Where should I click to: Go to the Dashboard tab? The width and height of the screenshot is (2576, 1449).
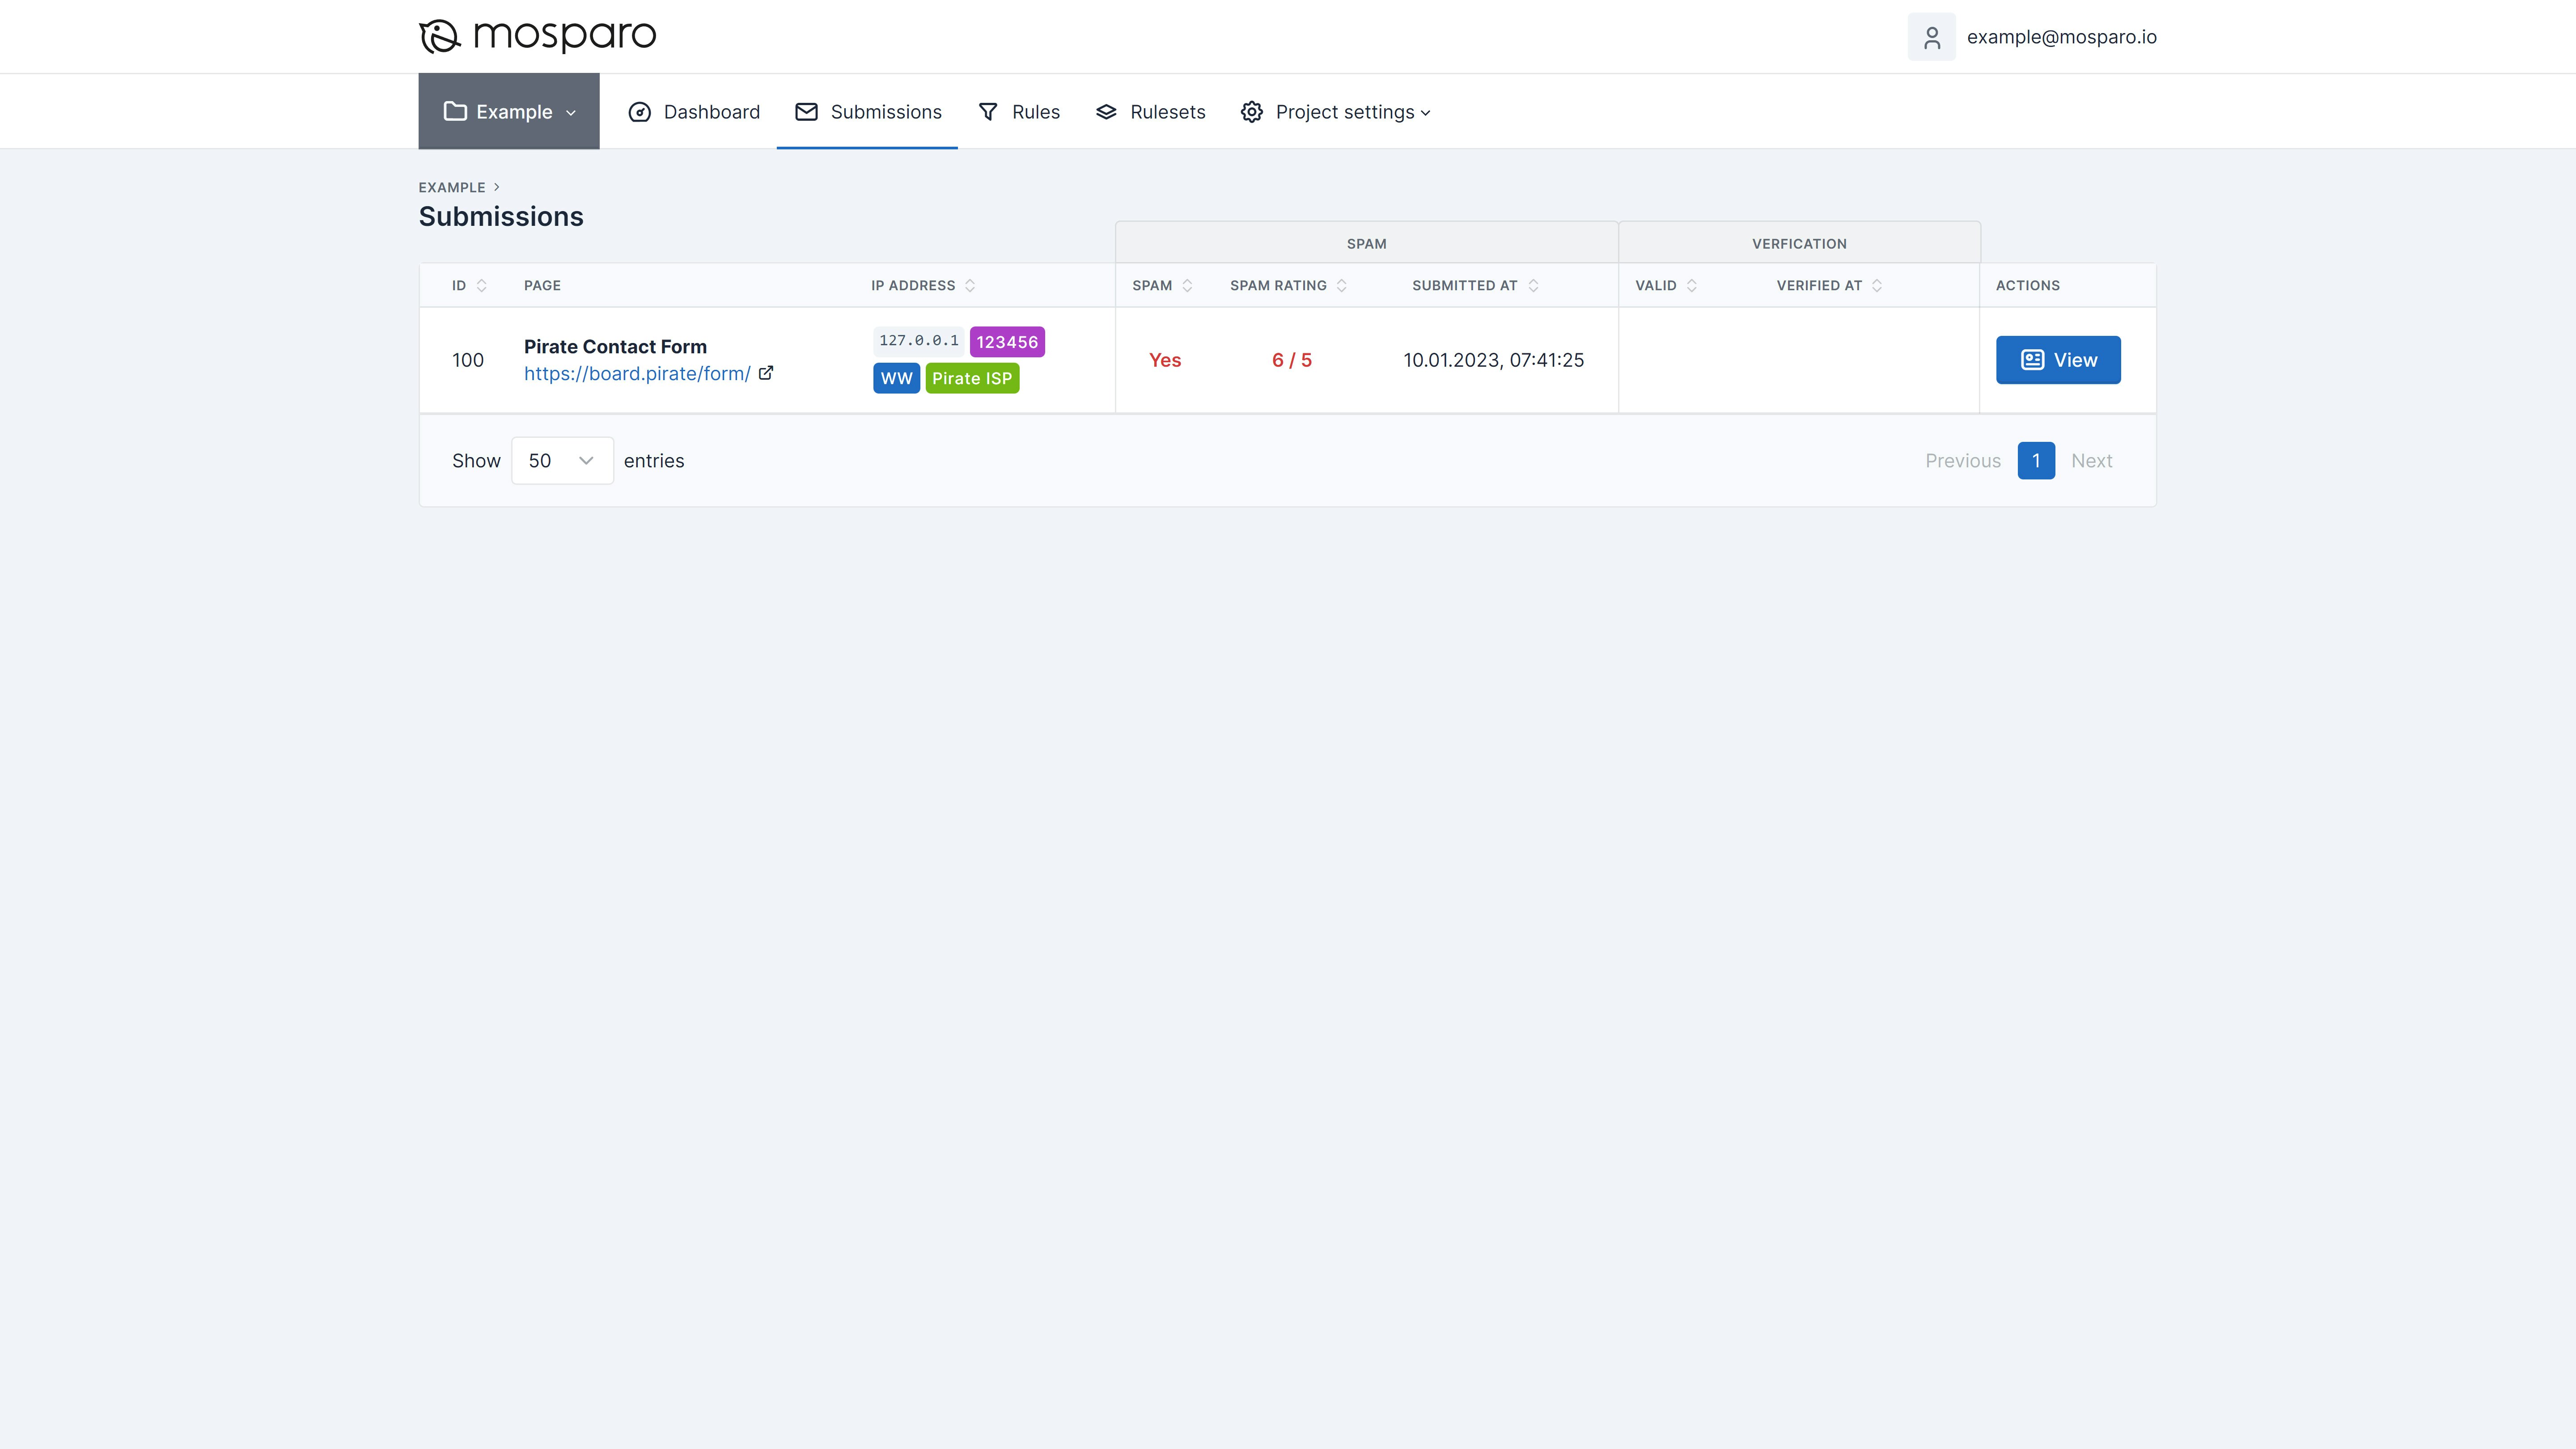pos(694,112)
